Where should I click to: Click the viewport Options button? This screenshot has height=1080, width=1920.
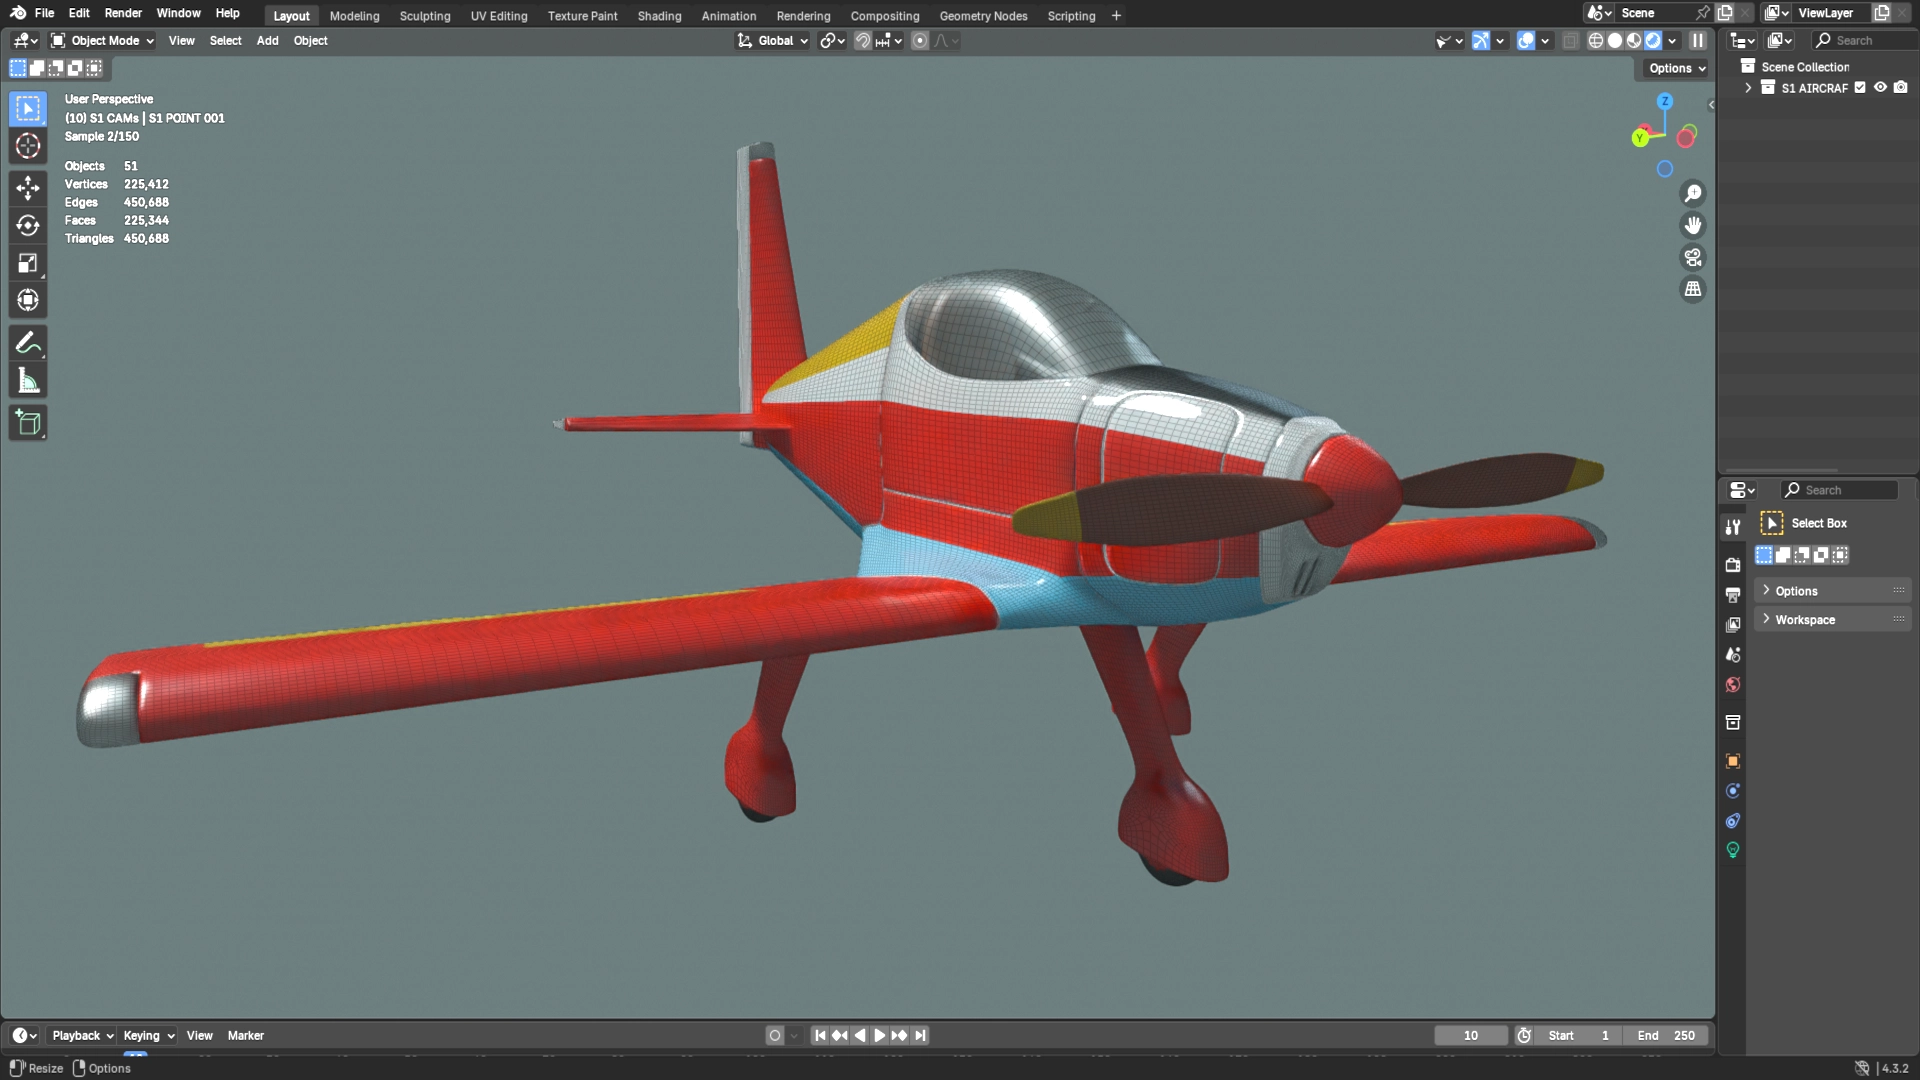click(x=1677, y=68)
